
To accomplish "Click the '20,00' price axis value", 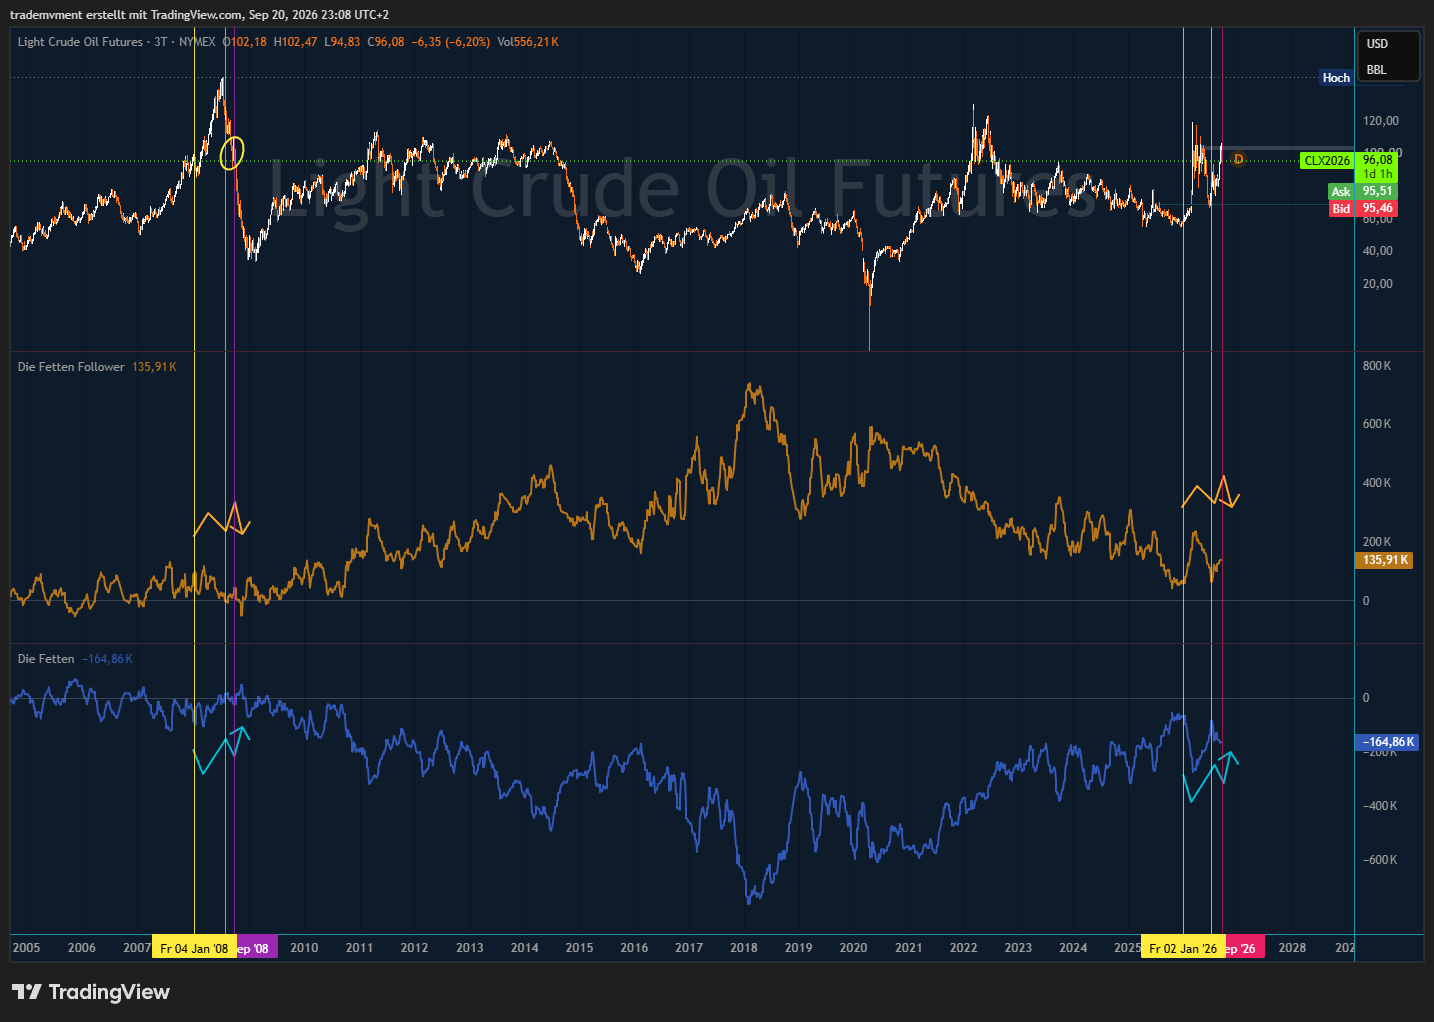I will 1378,284.
